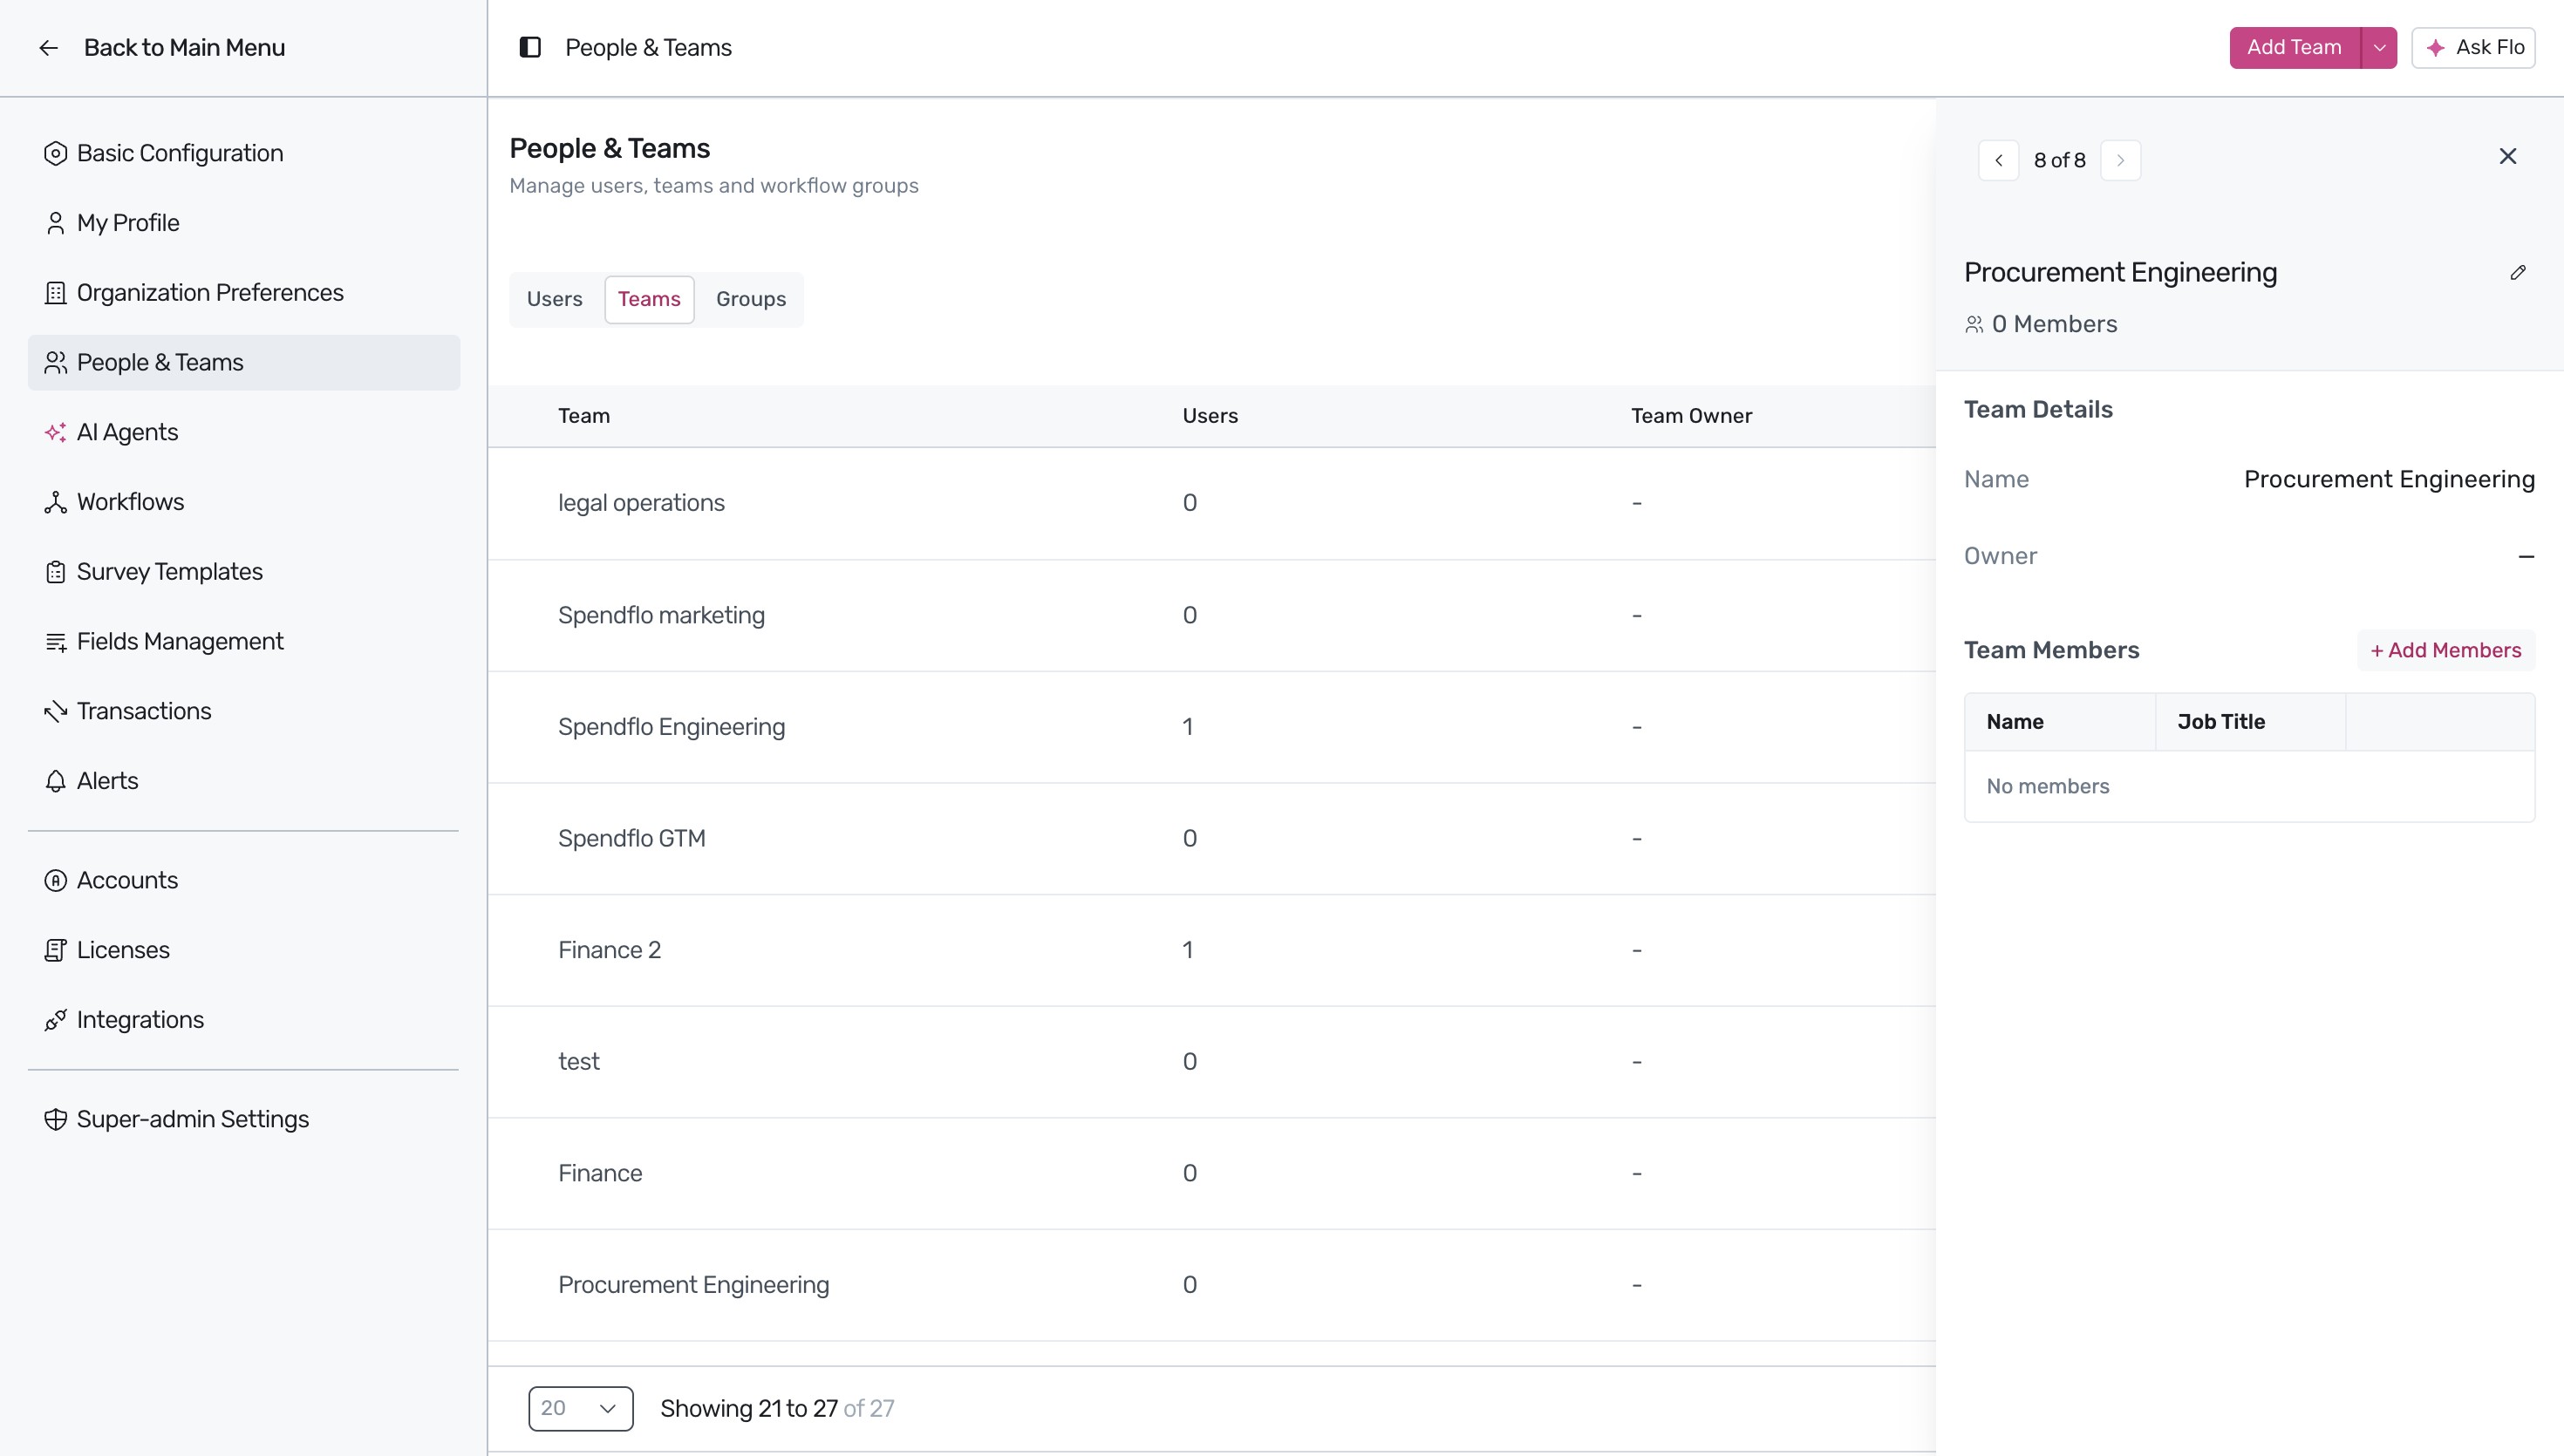Image resolution: width=2564 pixels, height=1456 pixels.
Task: Click the Workflows branch icon
Action: [55, 502]
